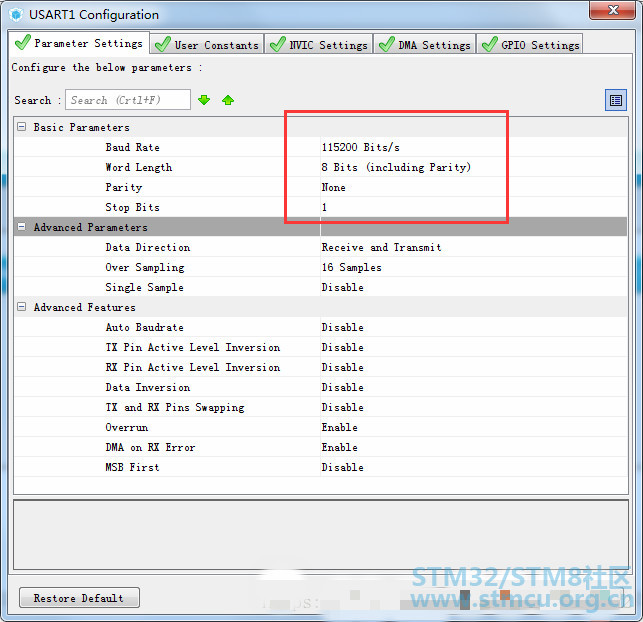This screenshot has height=622, width=643.
Task: Open the Data Inversion Disable value
Action: click(x=342, y=387)
